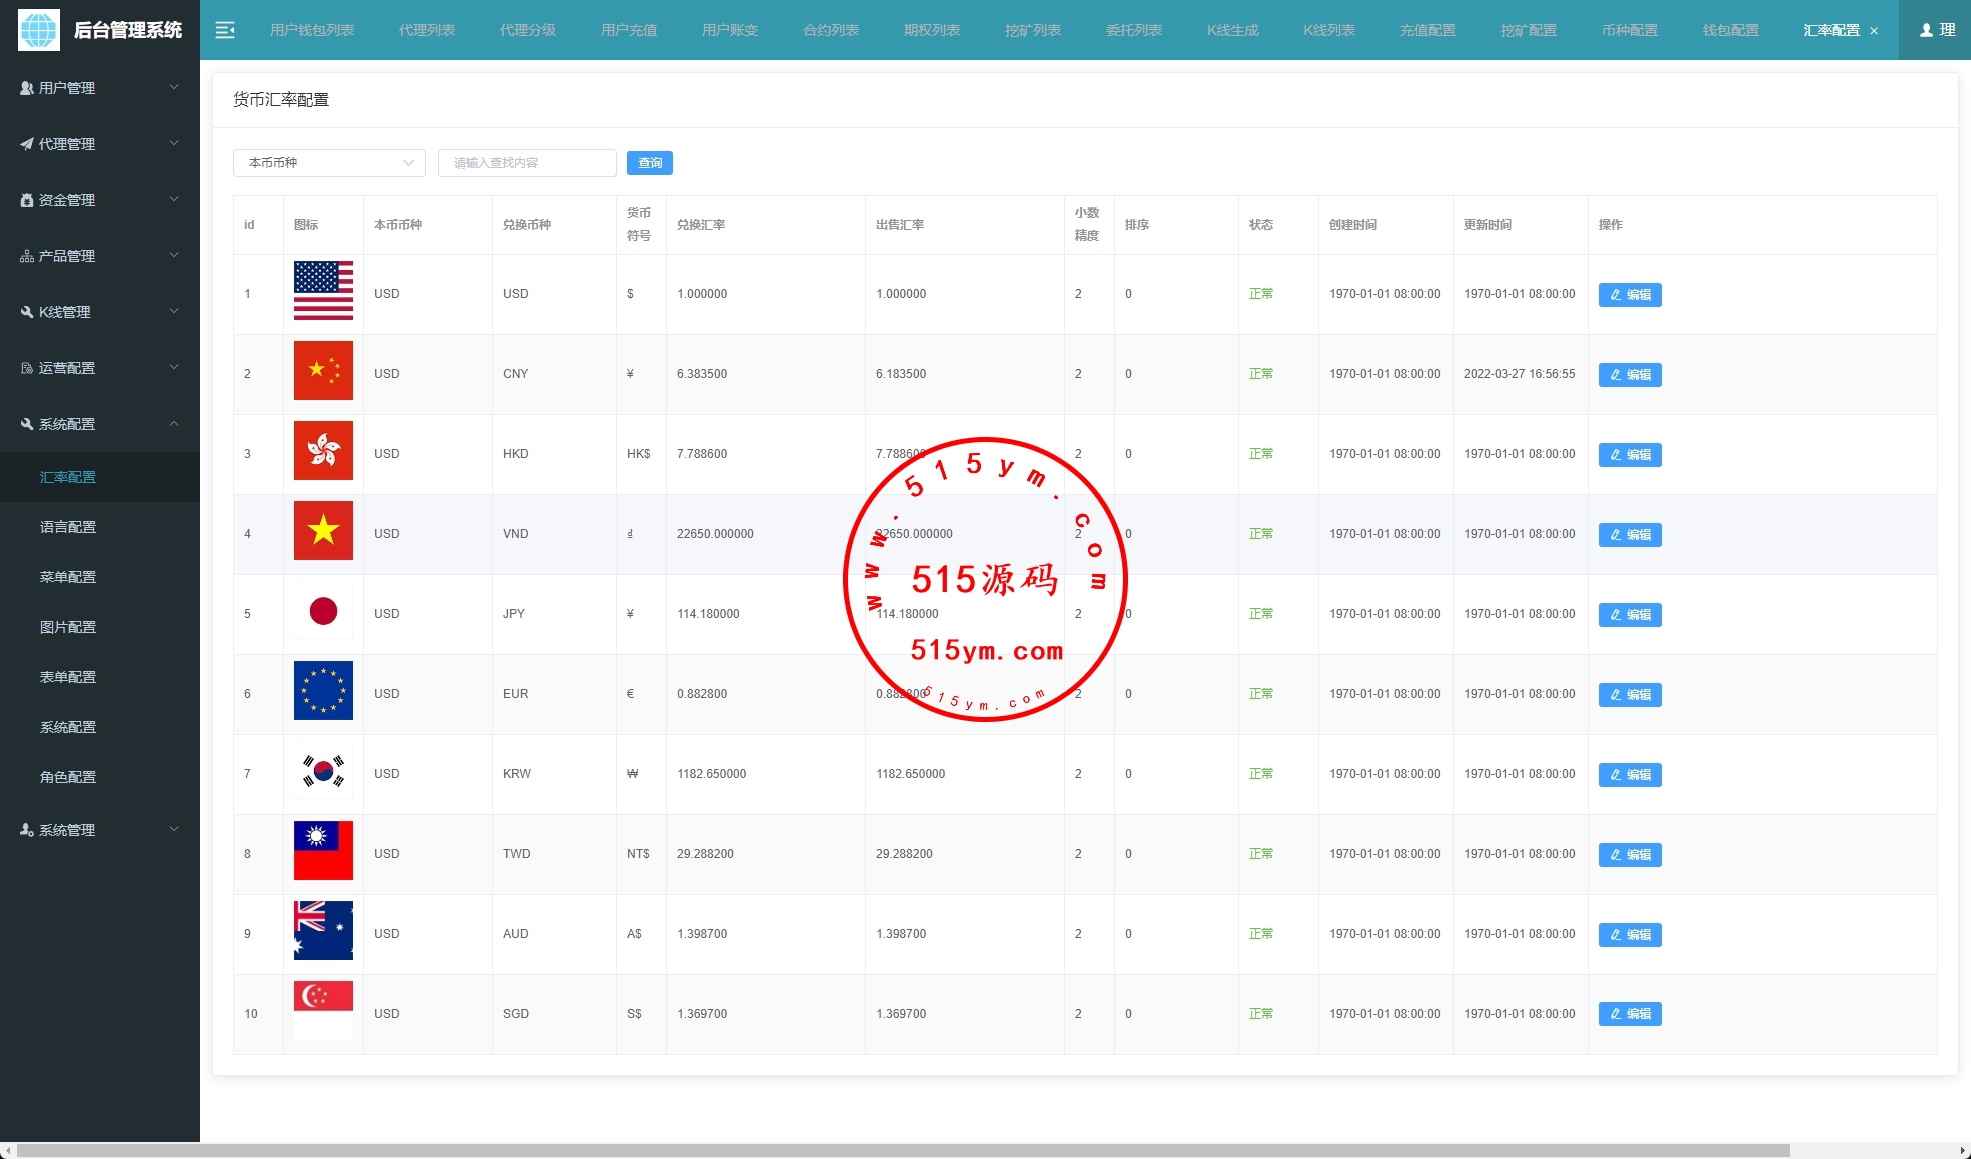This screenshot has height=1159, width=1971.
Task: Click the Australia flag icon for AUD
Action: coord(323,930)
